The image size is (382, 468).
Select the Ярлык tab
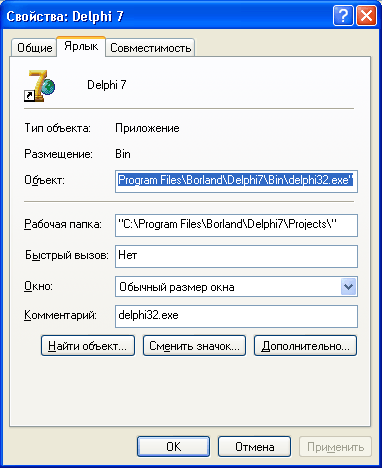coord(81,46)
